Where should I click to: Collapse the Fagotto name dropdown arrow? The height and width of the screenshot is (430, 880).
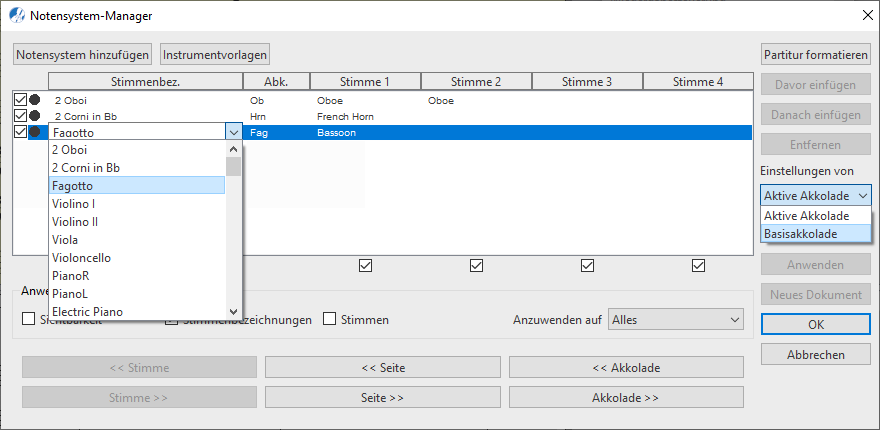(233, 132)
